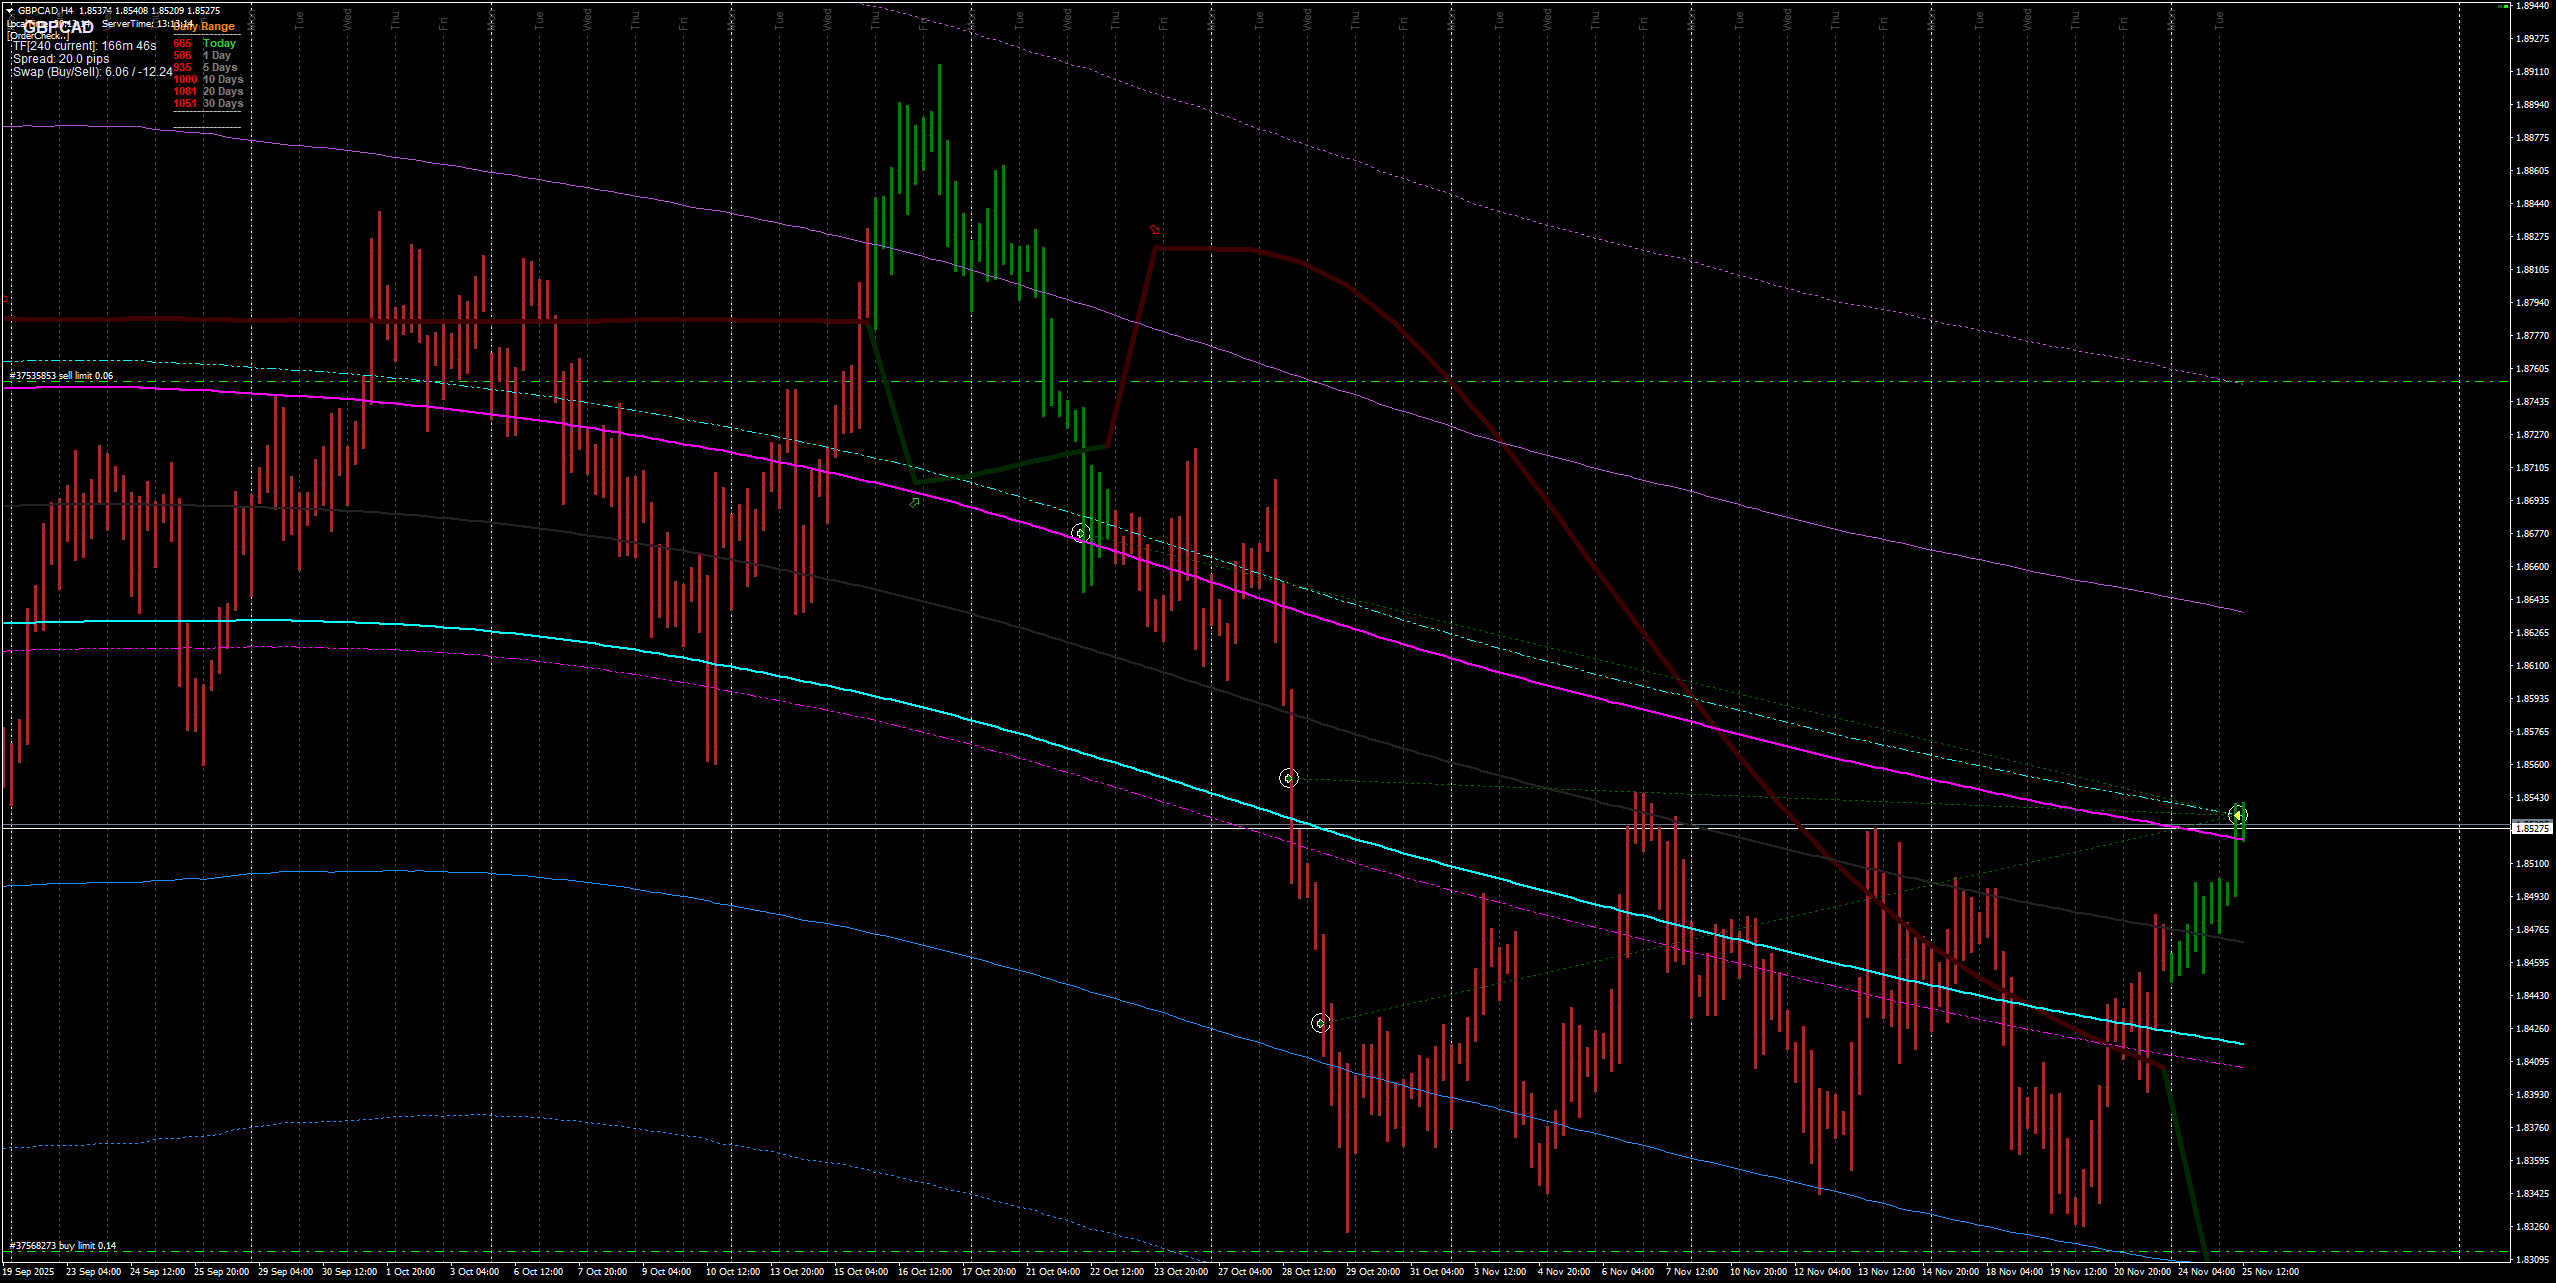This screenshot has height=1283, width=2556.
Task: Click the 25 Nov 12:00 time label
Action: [2271, 1272]
